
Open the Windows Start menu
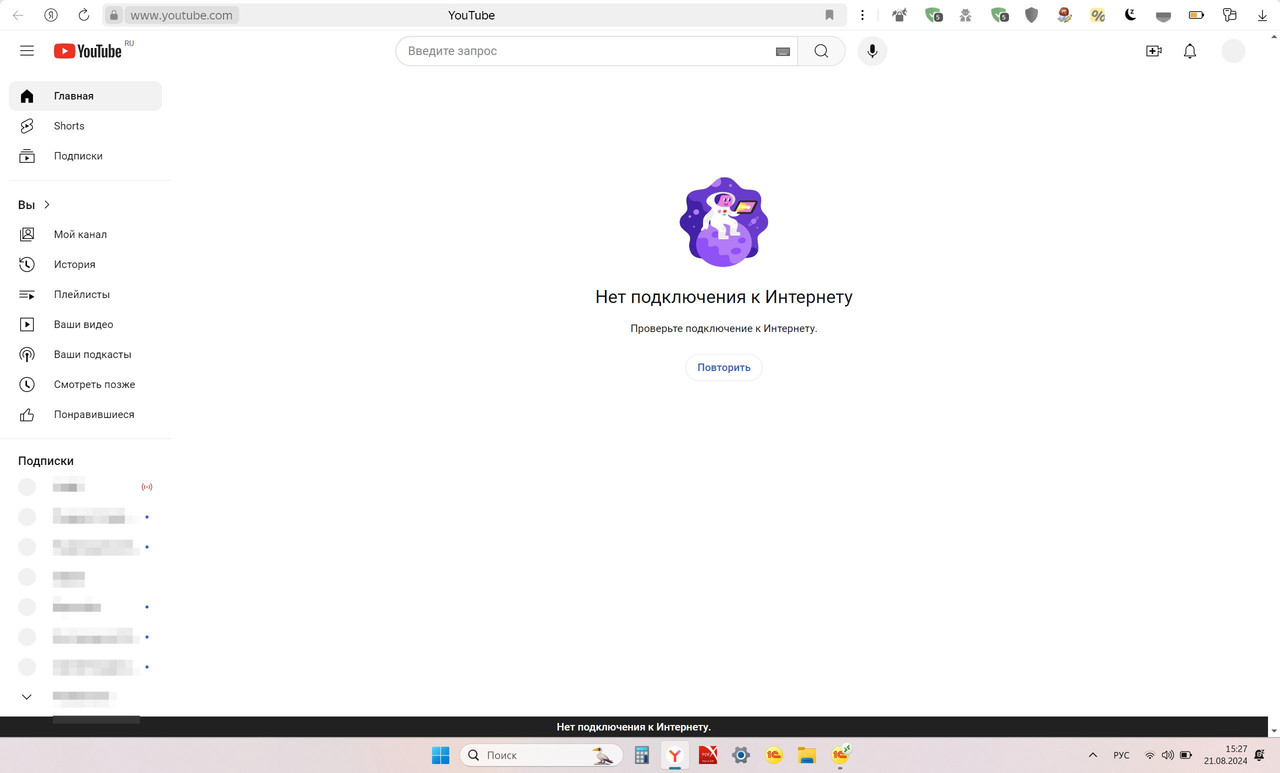[x=441, y=755]
